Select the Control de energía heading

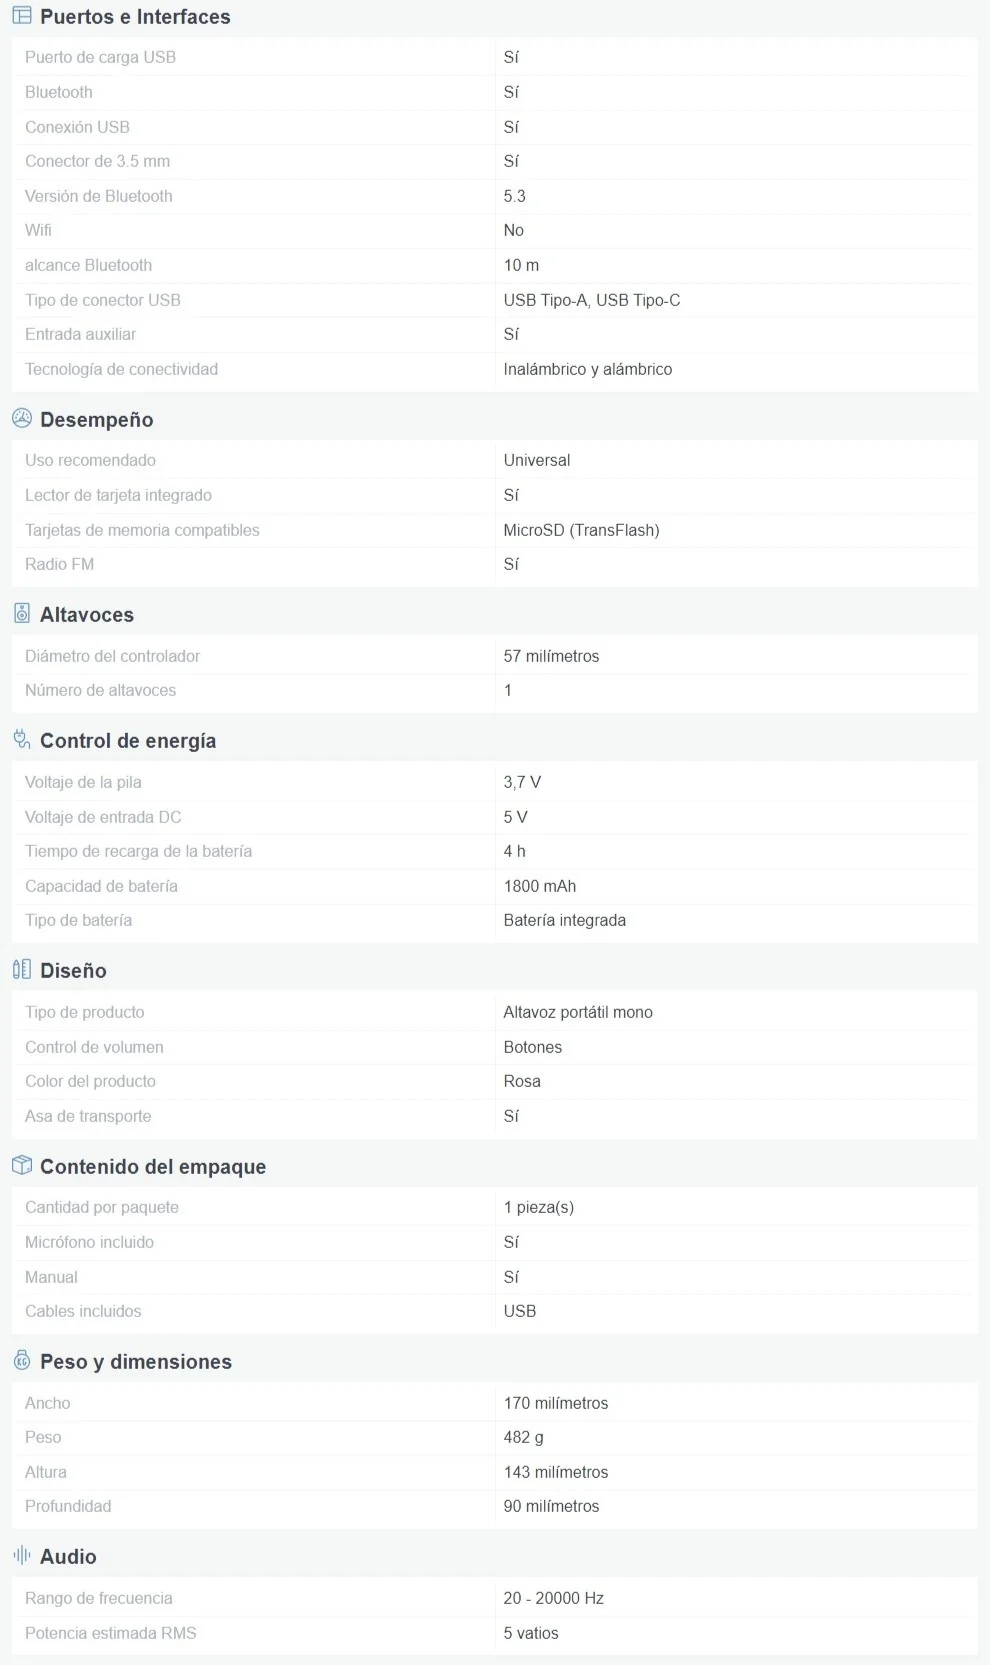point(128,741)
